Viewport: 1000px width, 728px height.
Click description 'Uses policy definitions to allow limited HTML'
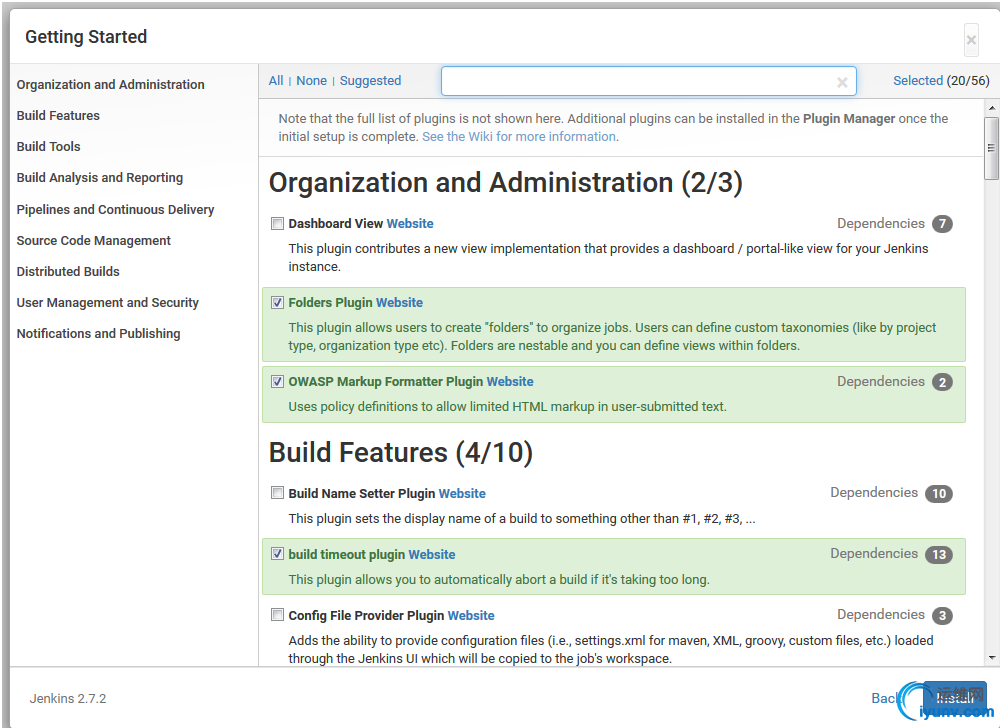(x=507, y=407)
